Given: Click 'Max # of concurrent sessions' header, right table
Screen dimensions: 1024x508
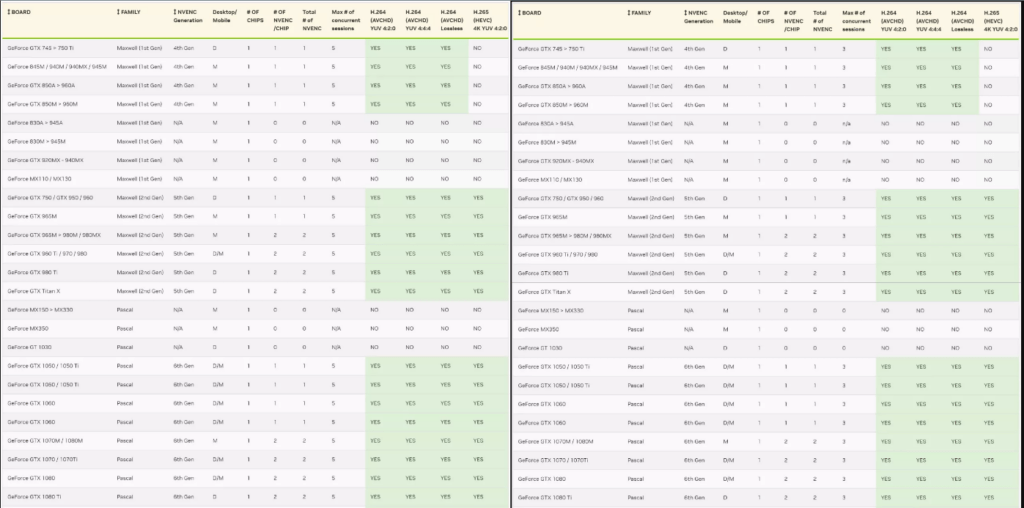Looking at the screenshot, I should pyautogui.click(x=856, y=21).
